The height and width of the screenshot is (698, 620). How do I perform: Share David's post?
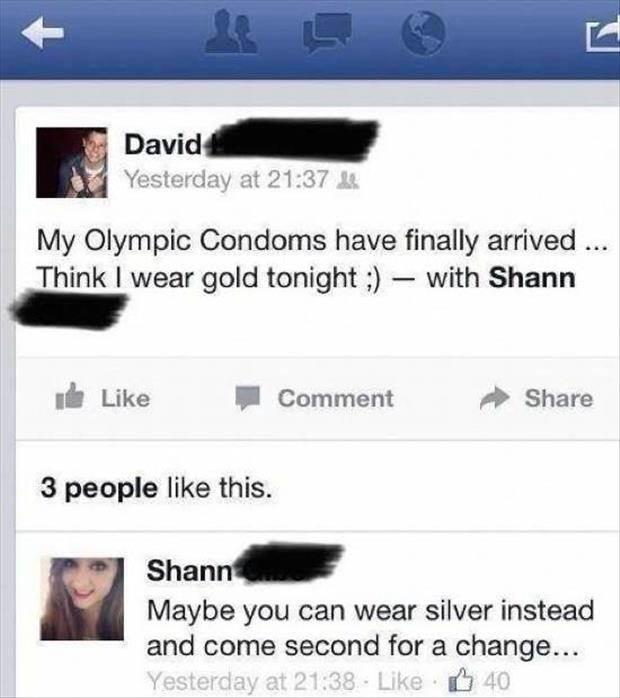tap(536, 398)
